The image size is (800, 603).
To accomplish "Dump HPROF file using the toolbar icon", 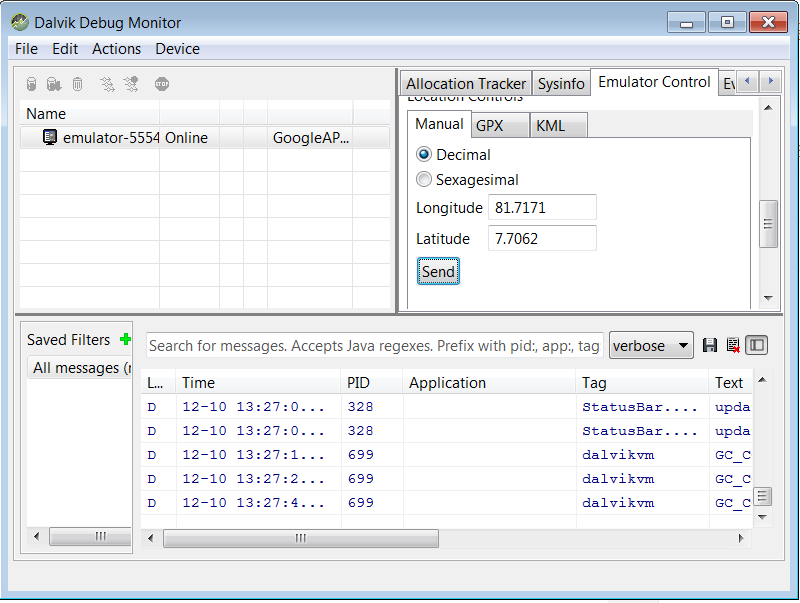I will [54, 84].
